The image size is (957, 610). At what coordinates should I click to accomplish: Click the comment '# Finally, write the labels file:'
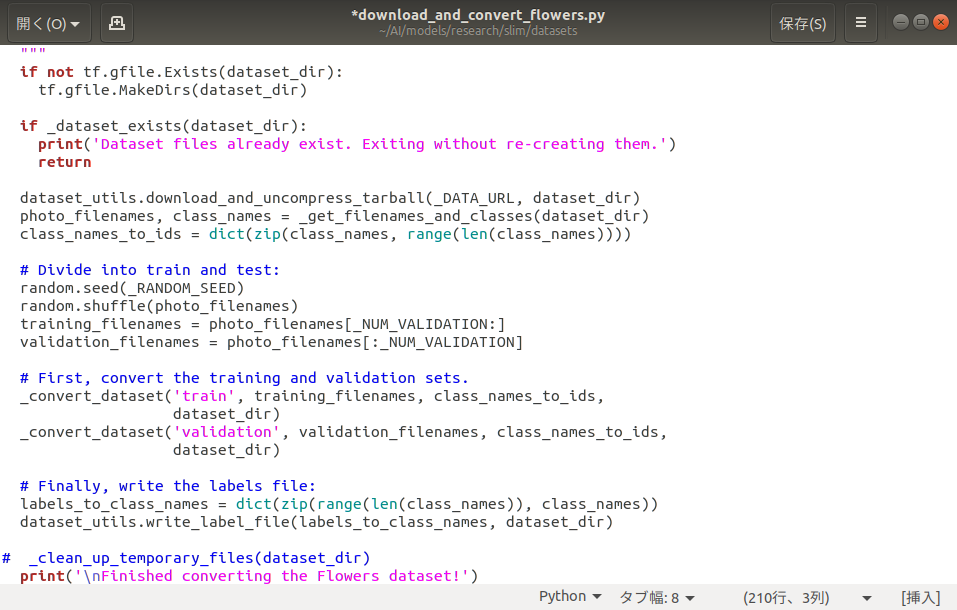pyautogui.click(x=168, y=486)
